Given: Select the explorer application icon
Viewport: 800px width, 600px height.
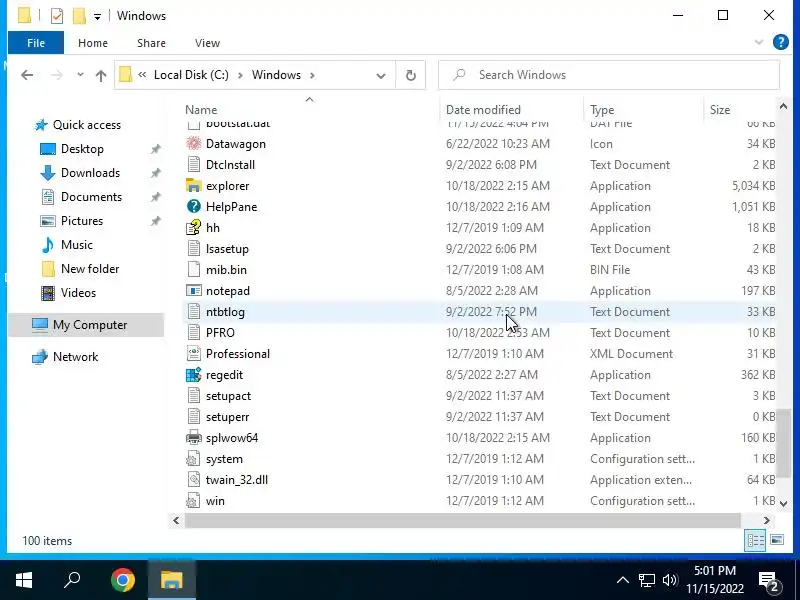Looking at the screenshot, I should 193,186.
